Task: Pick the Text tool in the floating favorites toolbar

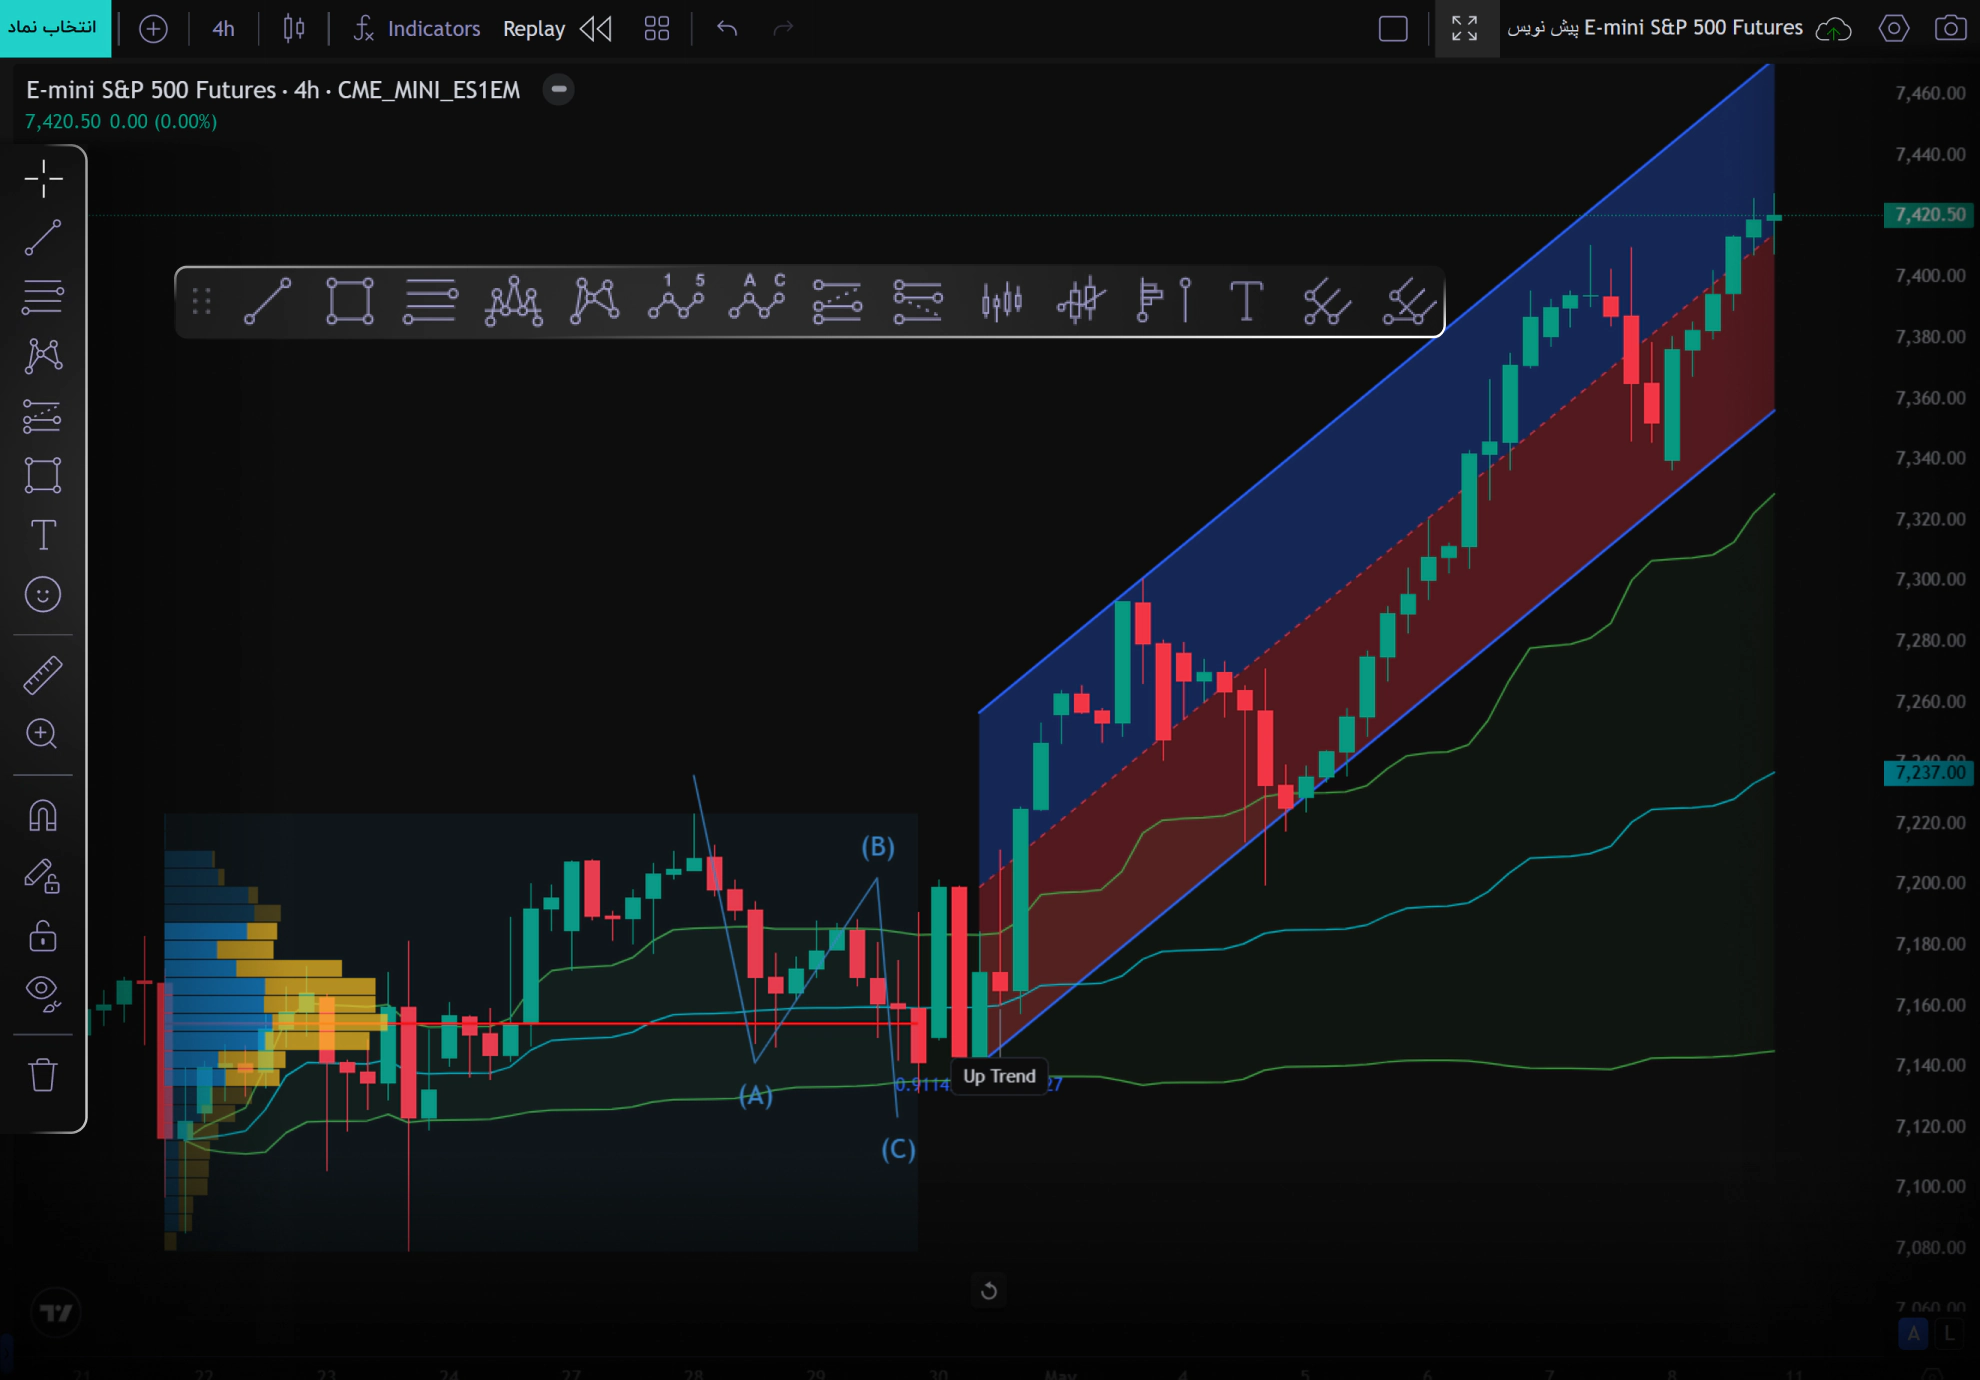Action: [1246, 301]
